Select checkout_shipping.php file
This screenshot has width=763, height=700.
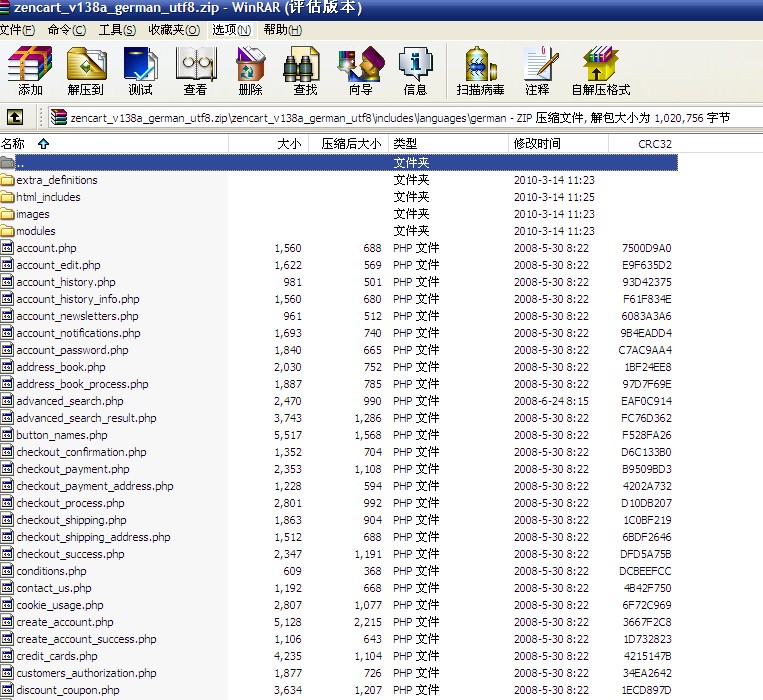71,520
